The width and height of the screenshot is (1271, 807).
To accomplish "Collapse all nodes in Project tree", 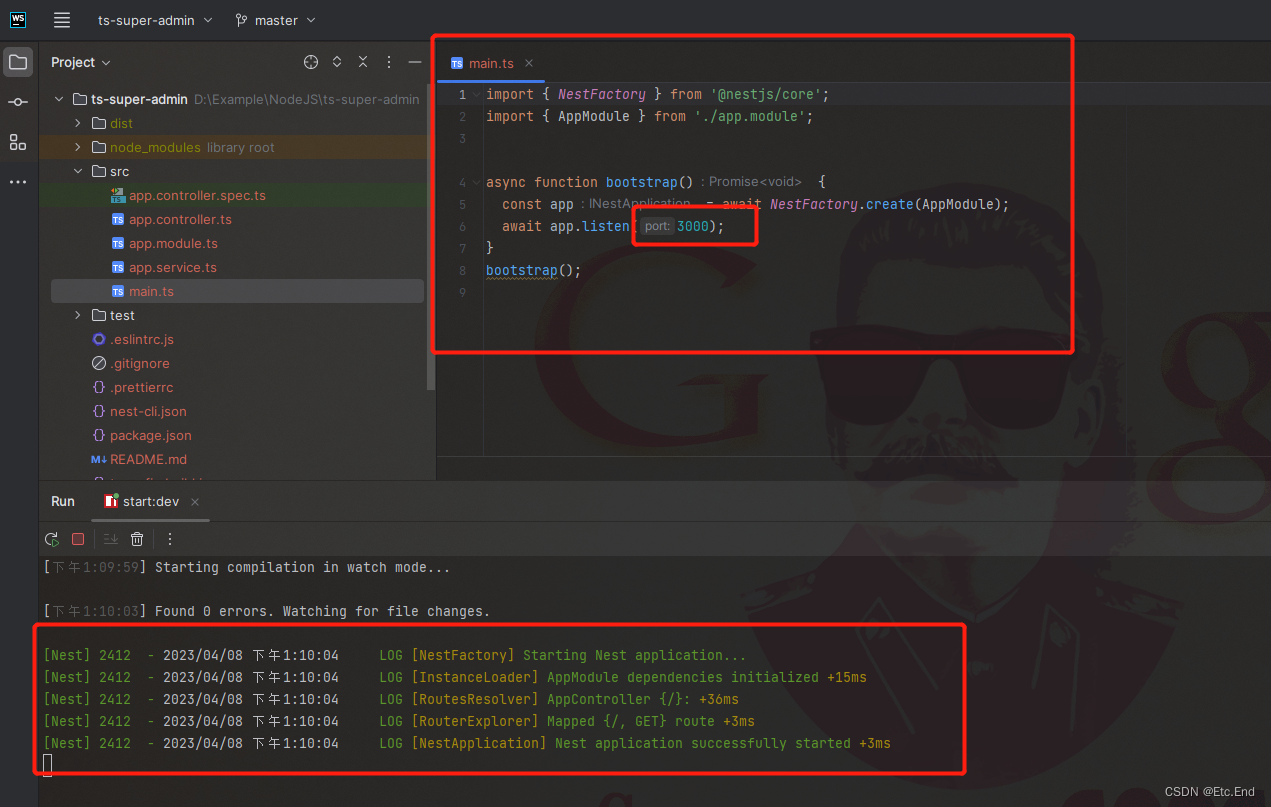I will [x=362, y=61].
